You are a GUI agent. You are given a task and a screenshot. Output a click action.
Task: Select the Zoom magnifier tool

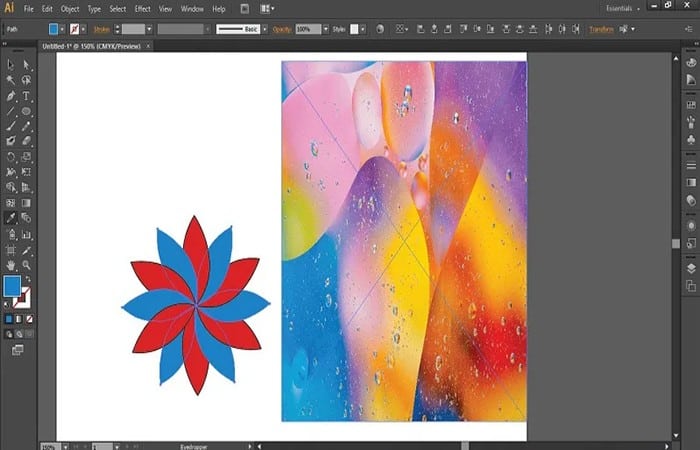pos(26,265)
